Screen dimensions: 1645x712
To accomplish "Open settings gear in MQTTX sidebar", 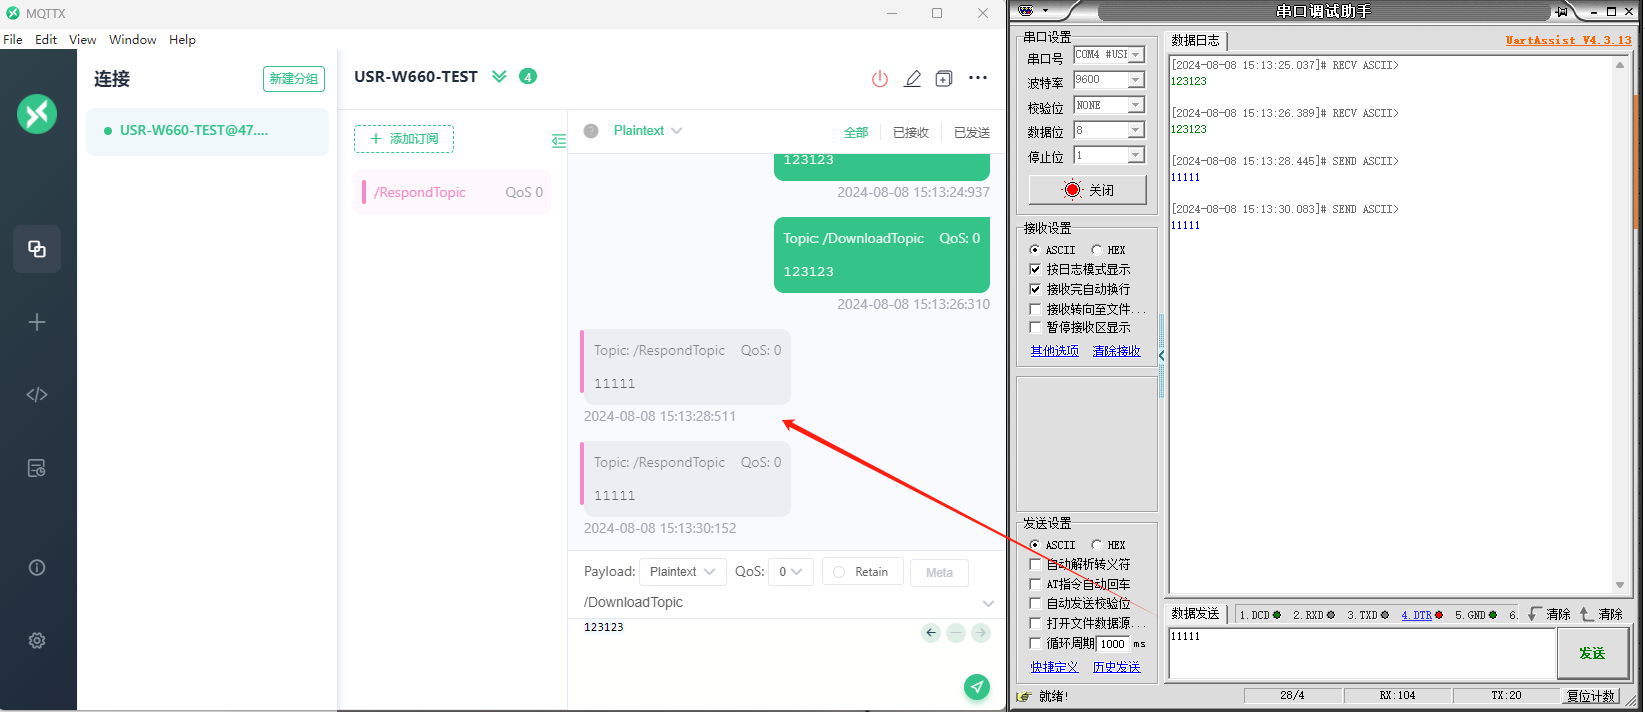I will coord(37,641).
